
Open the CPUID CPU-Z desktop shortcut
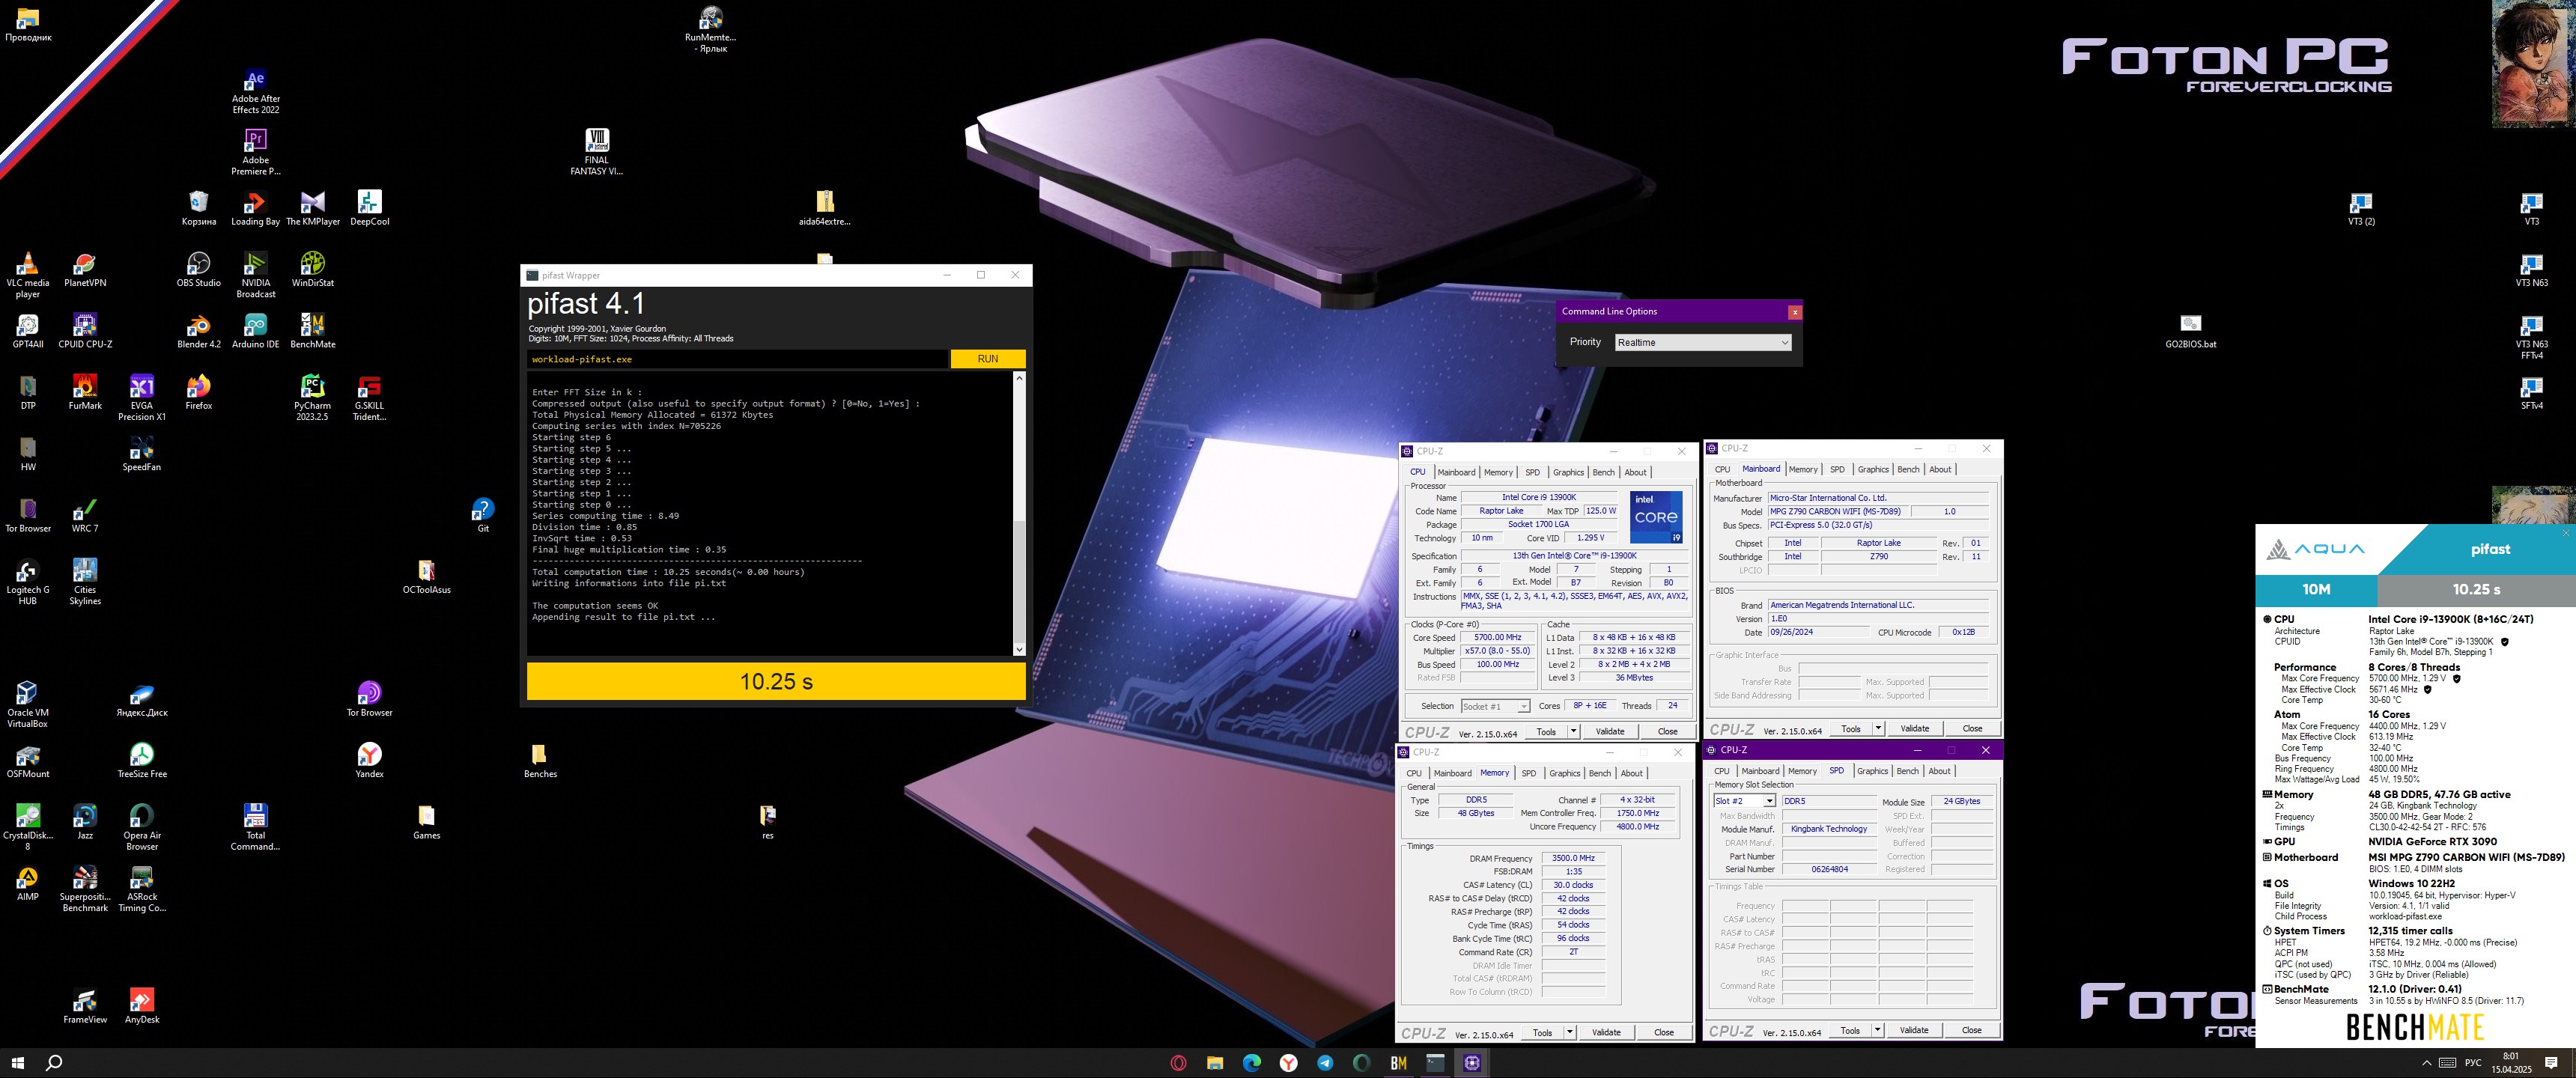coord(85,330)
